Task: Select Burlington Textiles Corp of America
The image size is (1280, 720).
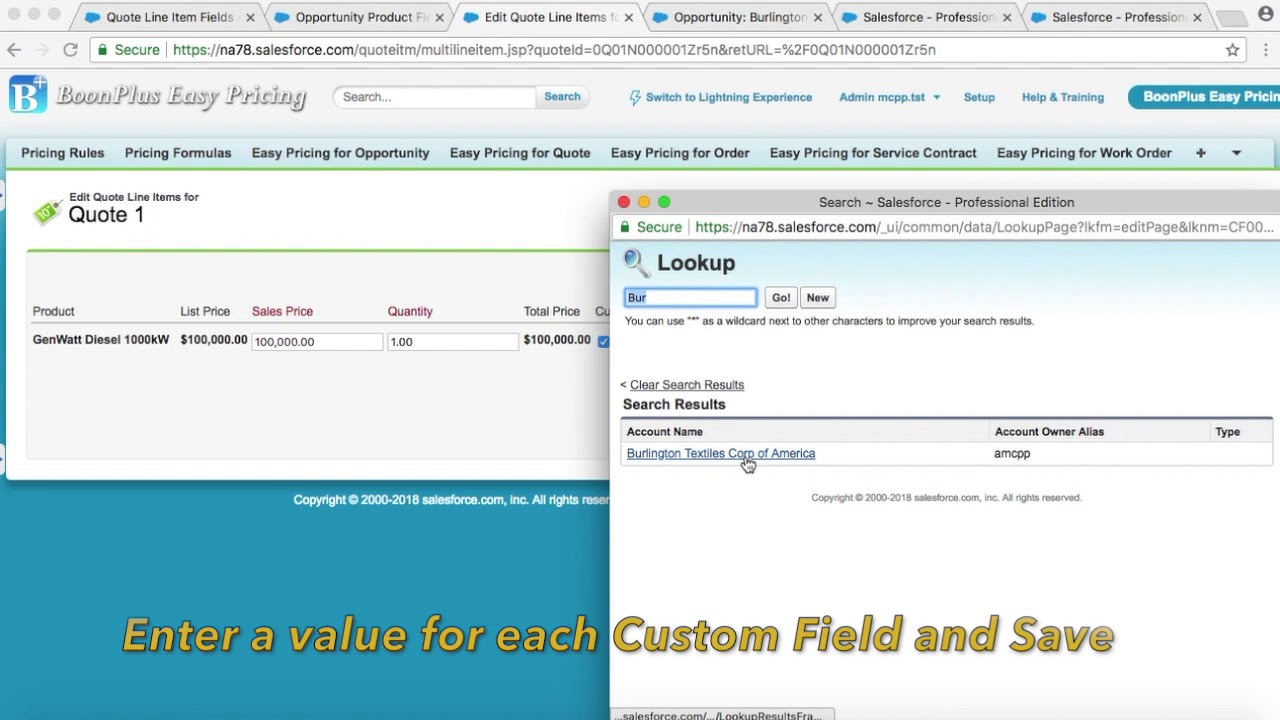Action: coord(721,453)
